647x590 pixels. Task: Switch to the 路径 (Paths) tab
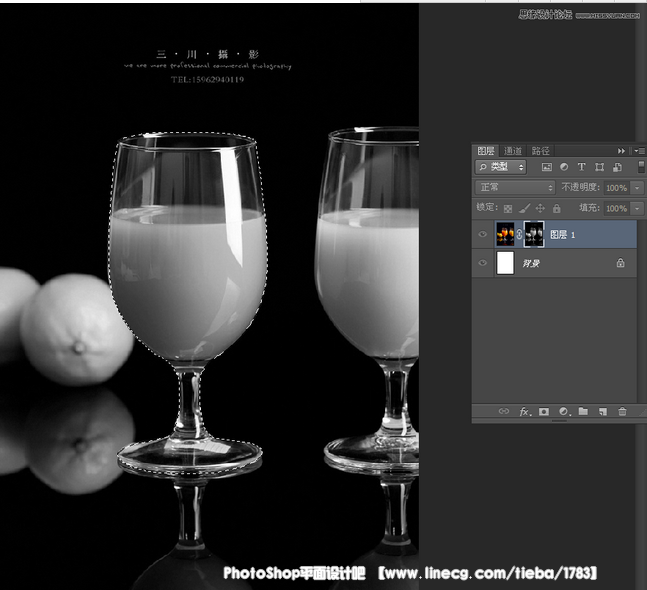[x=540, y=151]
